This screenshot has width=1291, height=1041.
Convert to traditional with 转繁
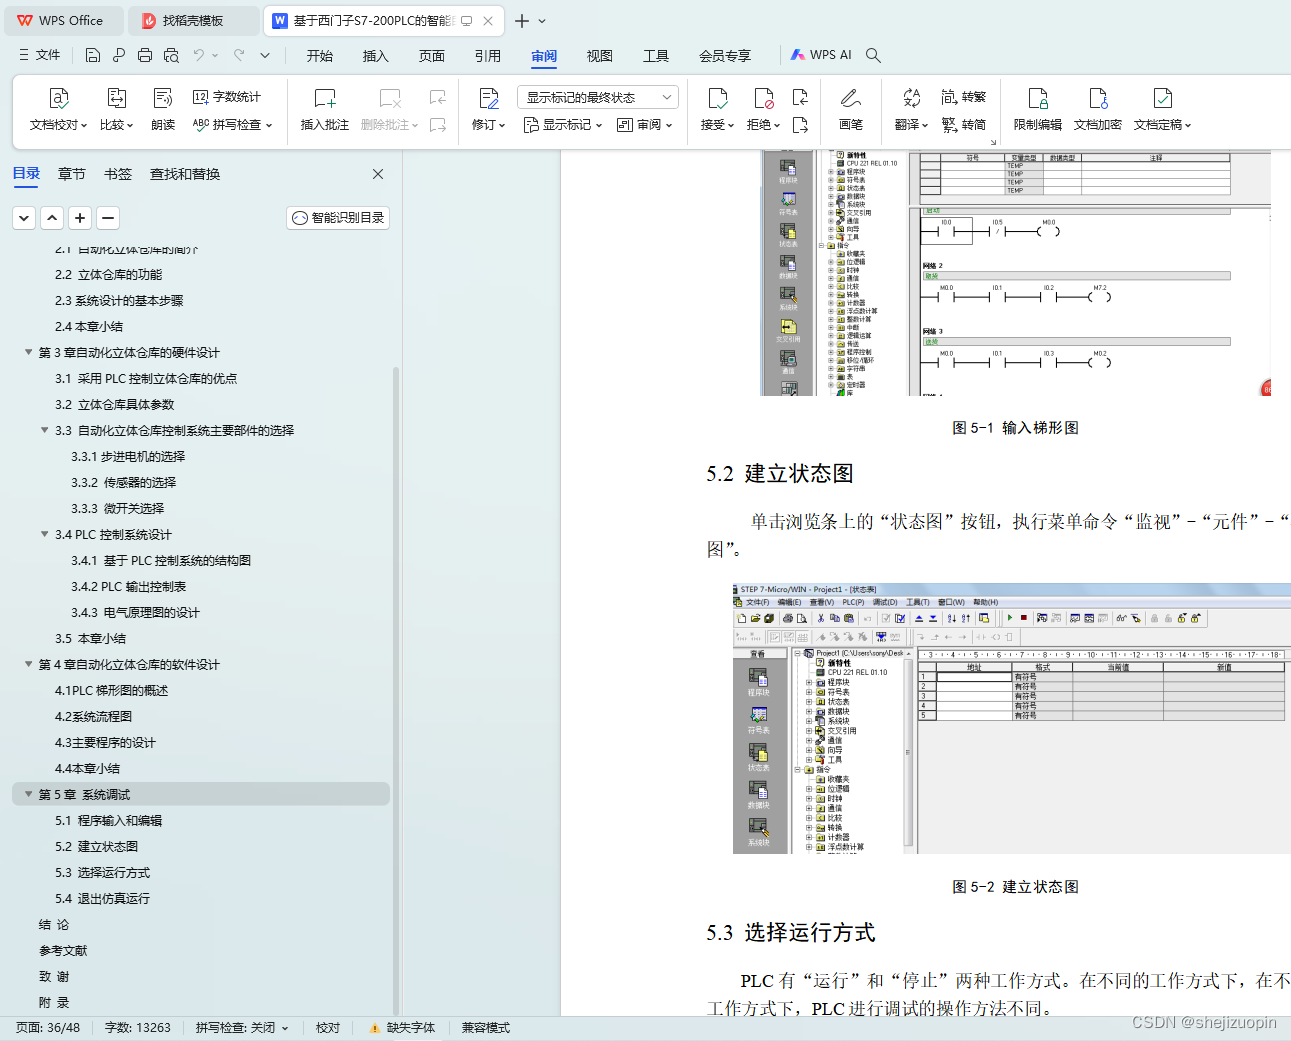(x=963, y=97)
